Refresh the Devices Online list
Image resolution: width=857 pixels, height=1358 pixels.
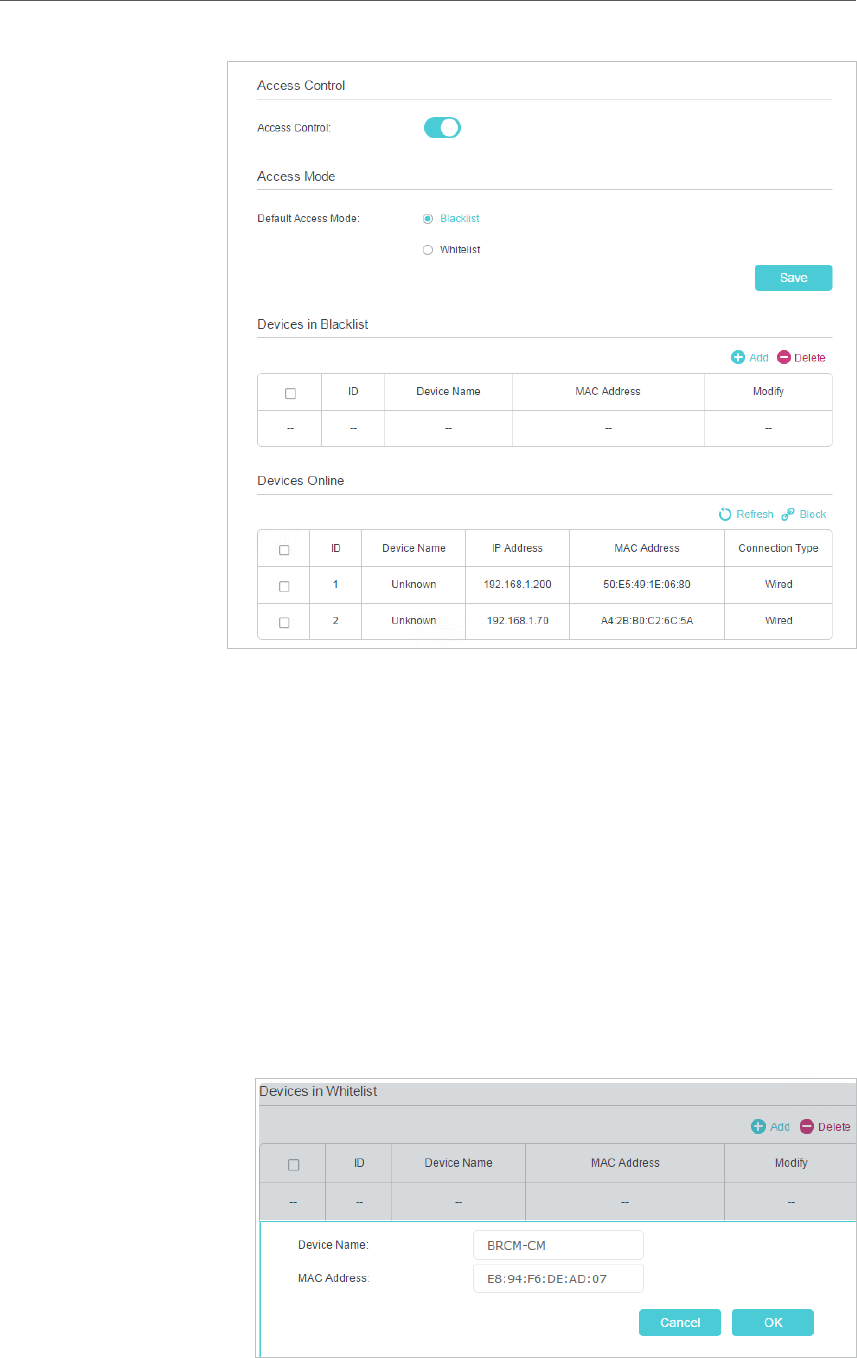pyautogui.click(x=725, y=514)
